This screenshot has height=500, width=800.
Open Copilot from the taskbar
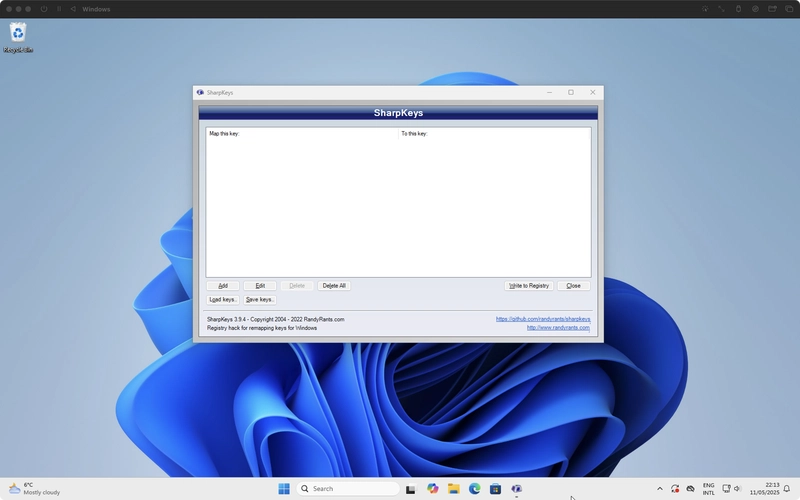[432, 489]
